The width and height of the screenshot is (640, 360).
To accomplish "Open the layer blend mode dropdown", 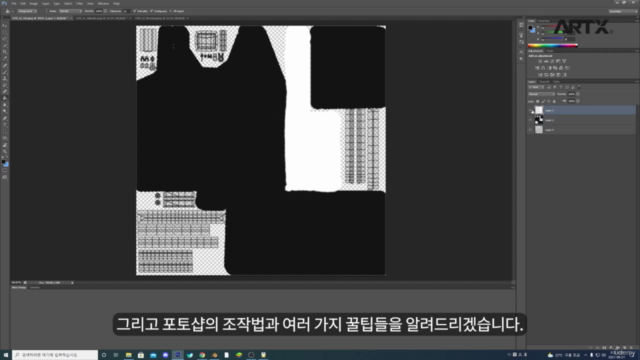I will click(541, 94).
